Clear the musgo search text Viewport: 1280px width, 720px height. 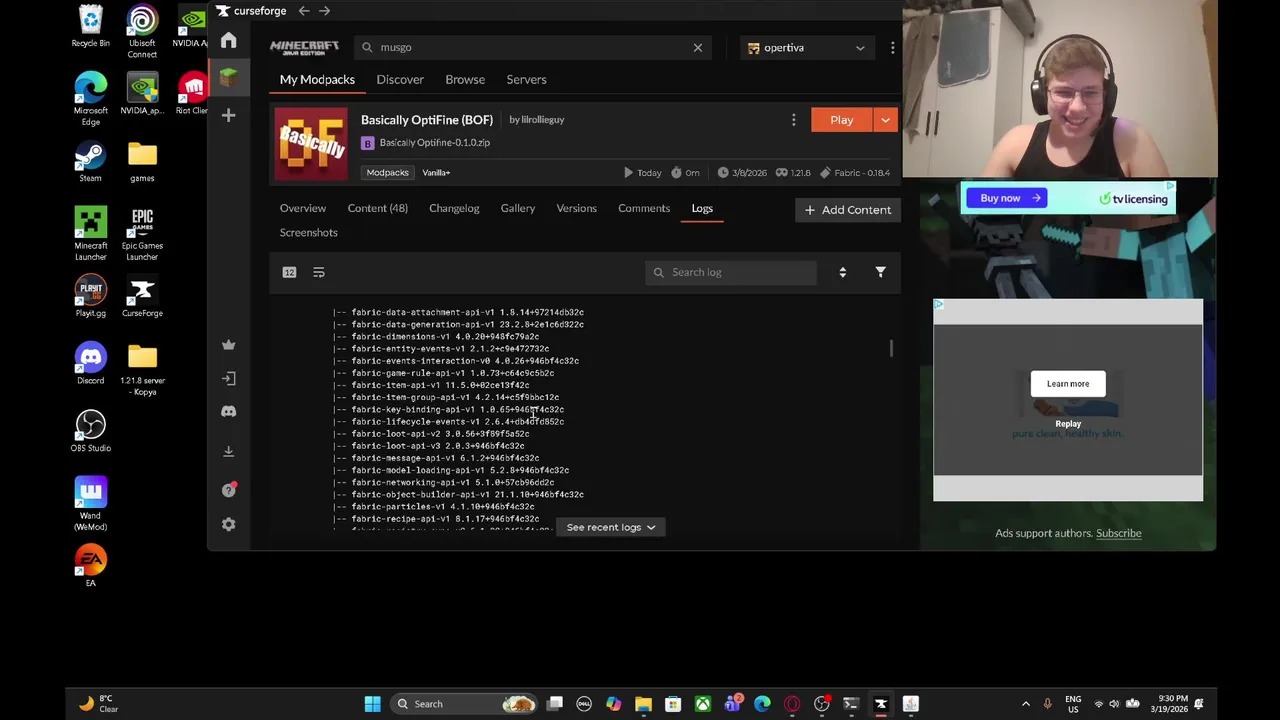tap(698, 47)
